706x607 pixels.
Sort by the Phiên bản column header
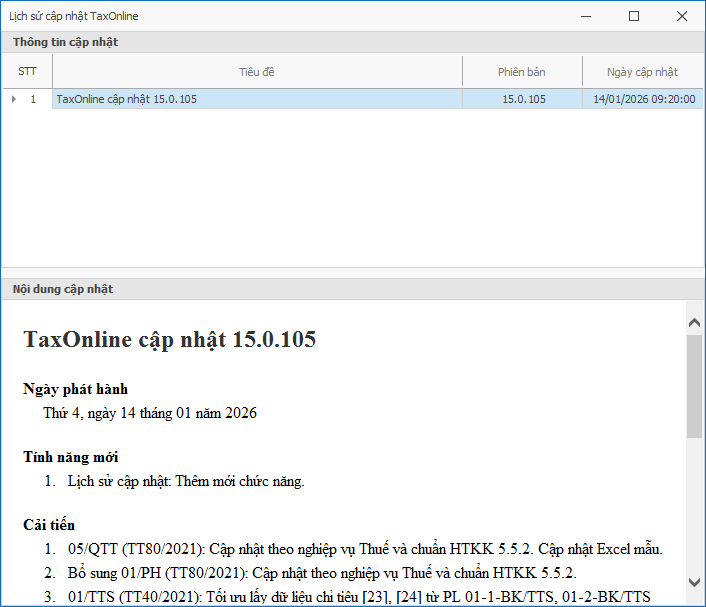coord(522,72)
